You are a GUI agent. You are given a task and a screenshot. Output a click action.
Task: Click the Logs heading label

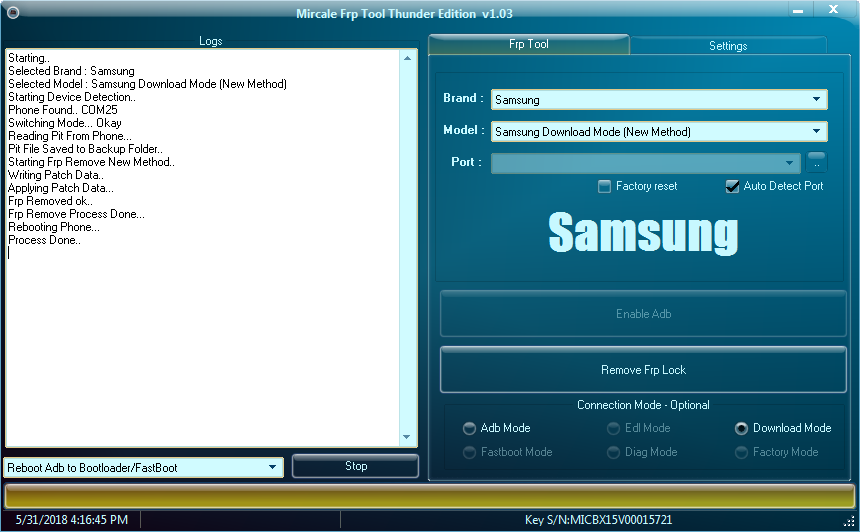(211, 41)
